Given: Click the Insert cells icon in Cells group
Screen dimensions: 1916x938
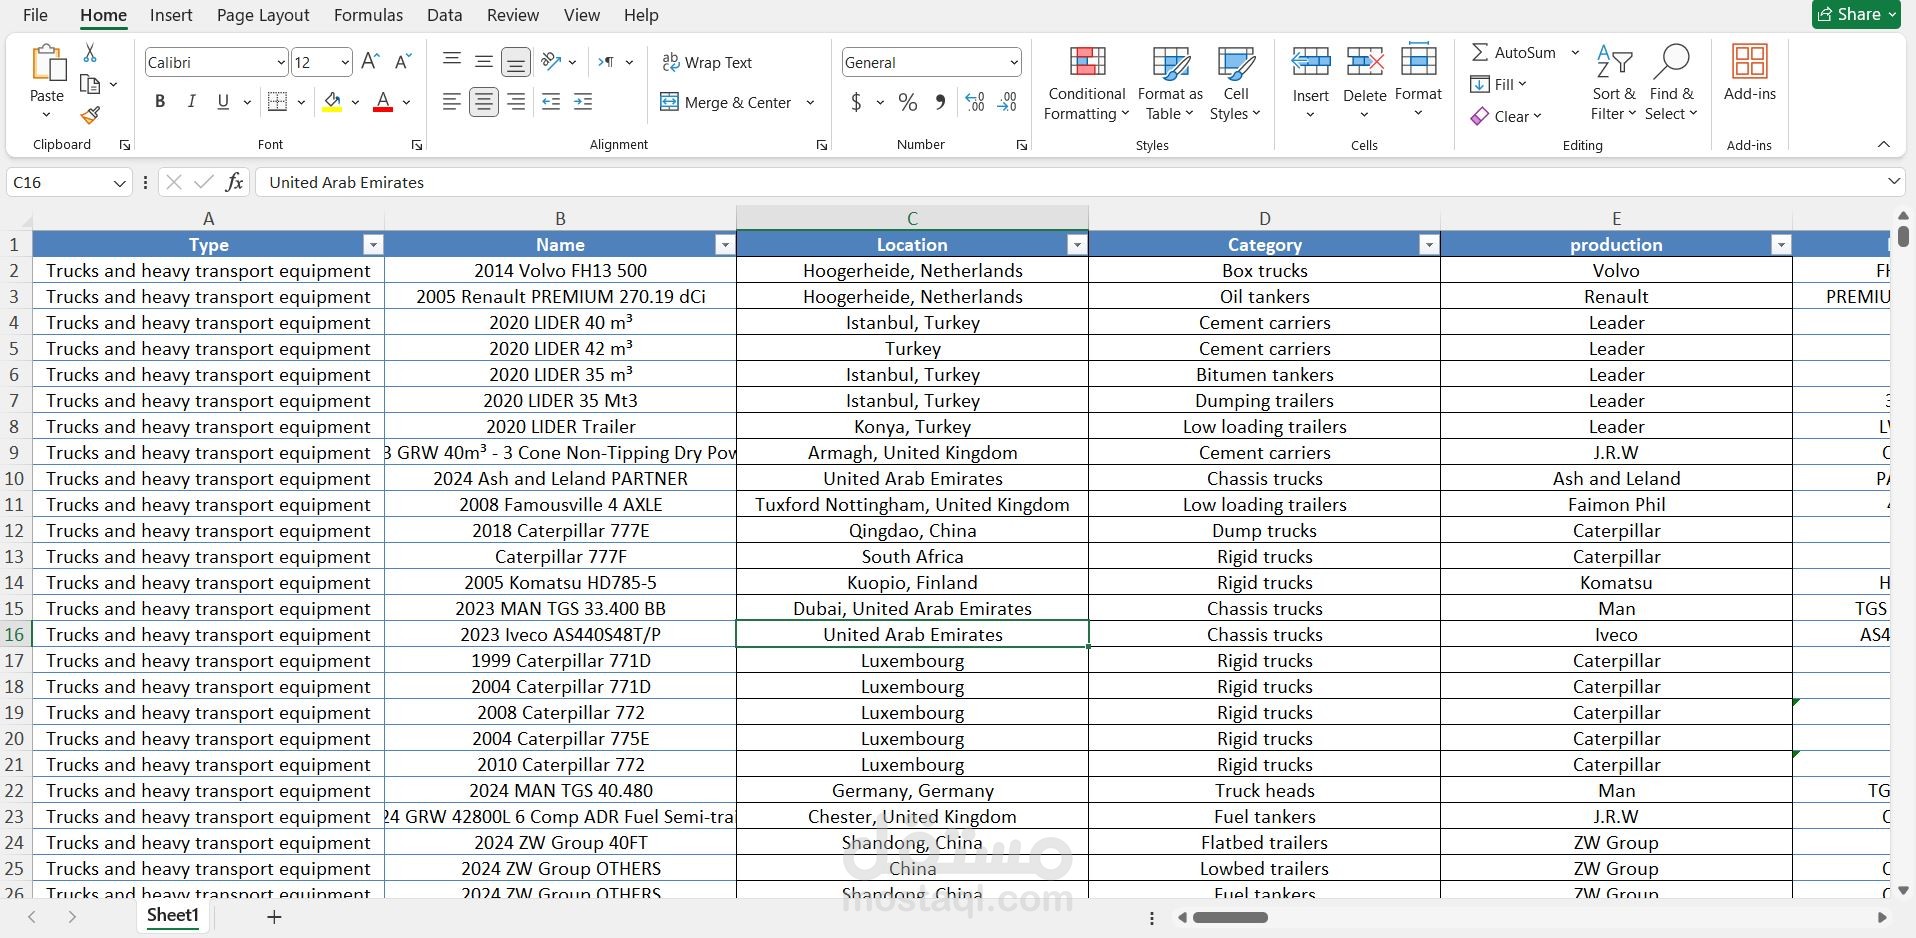Looking at the screenshot, I should click(1310, 63).
